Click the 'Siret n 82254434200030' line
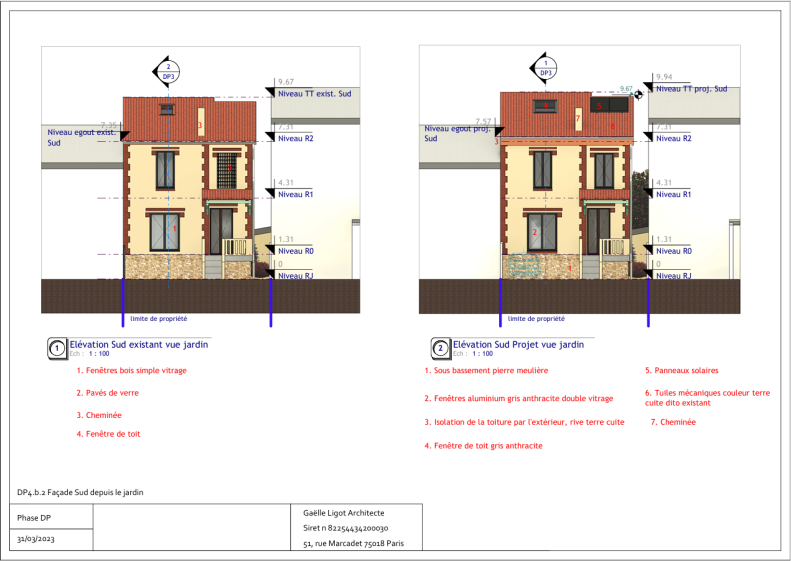This screenshot has height=561, width=791. tap(346, 528)
